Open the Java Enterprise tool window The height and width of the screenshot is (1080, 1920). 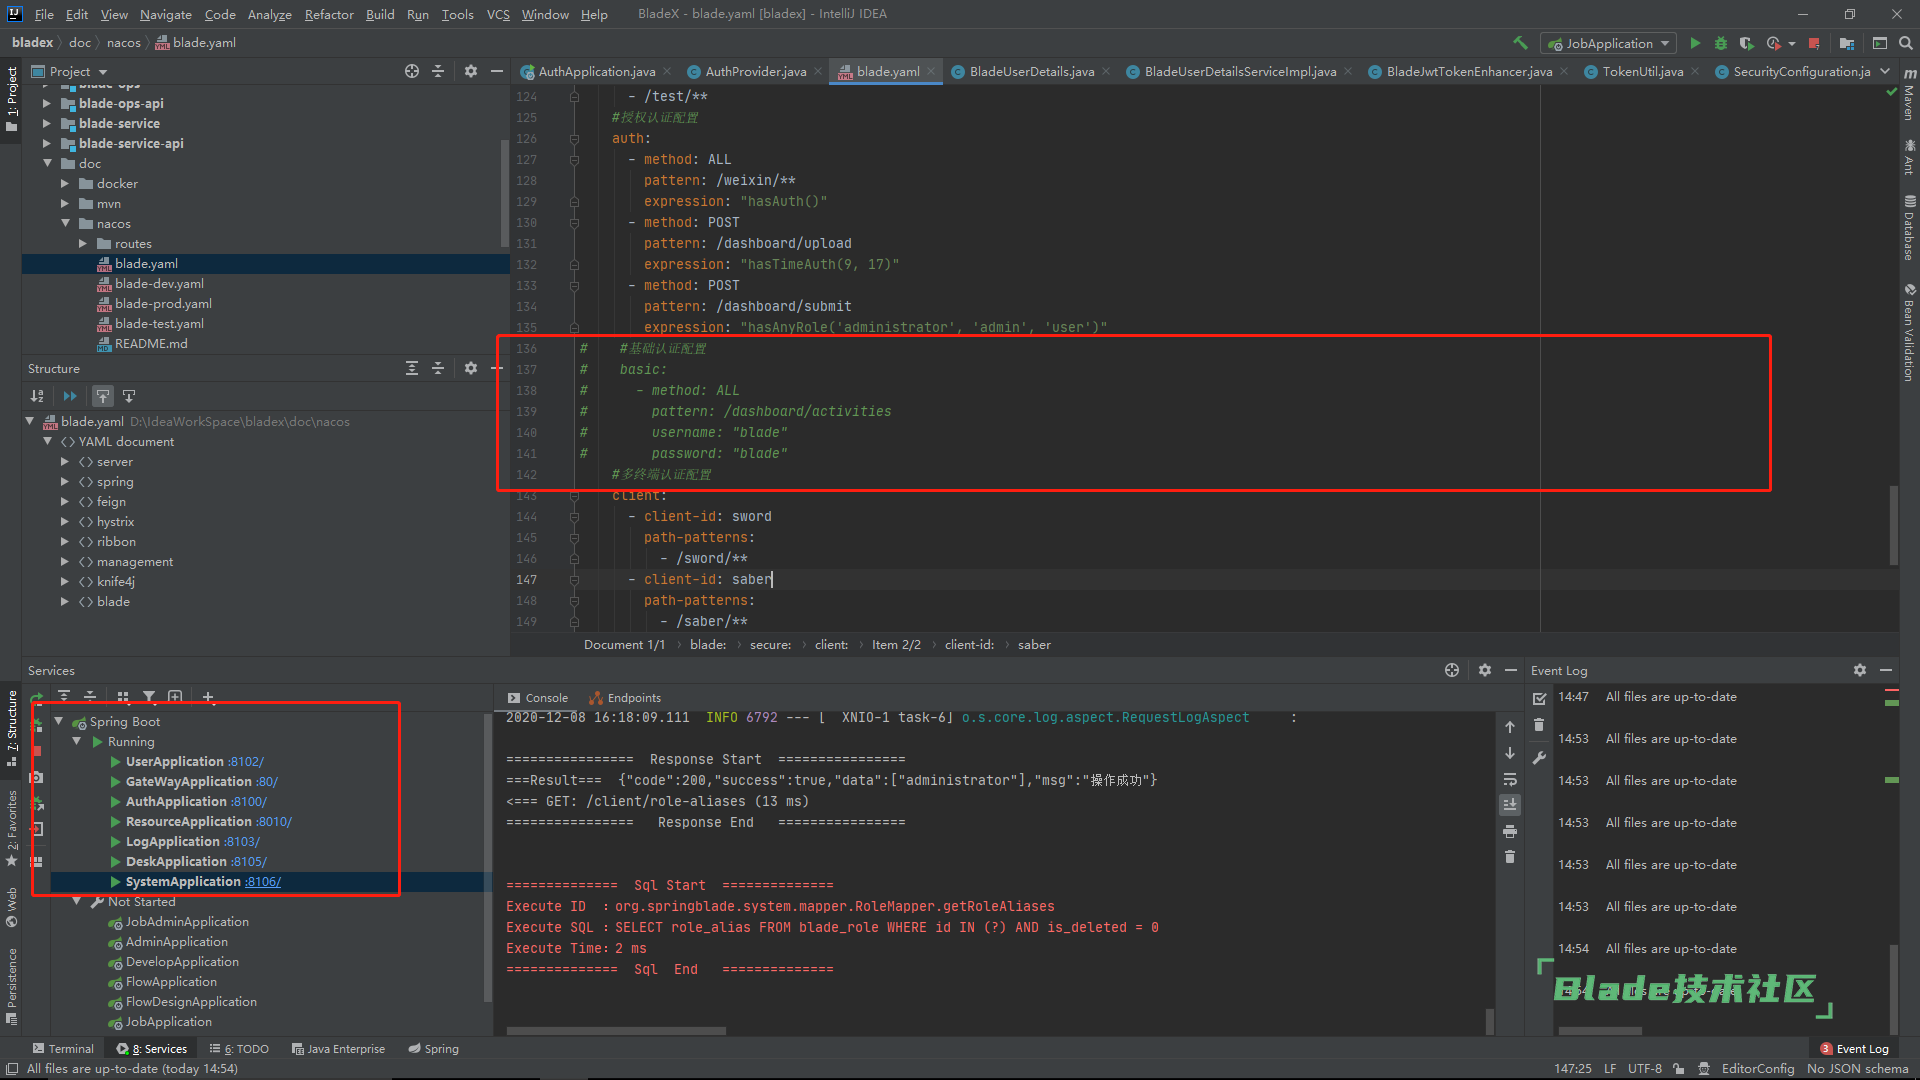coord(338,1049)
